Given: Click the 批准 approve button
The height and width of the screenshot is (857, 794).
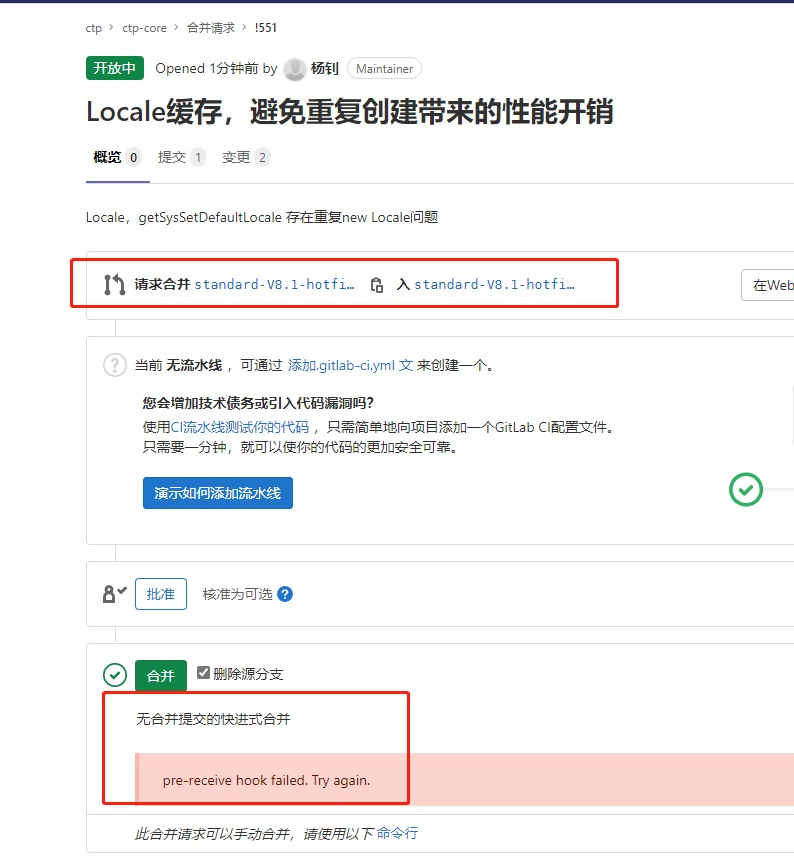Looking at the screenshot, I should tap(161, 594).
